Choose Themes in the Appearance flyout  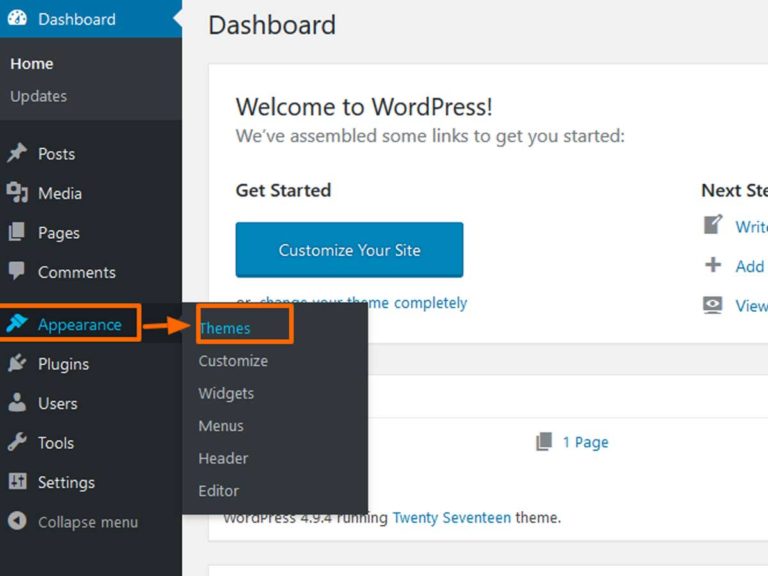225,328
